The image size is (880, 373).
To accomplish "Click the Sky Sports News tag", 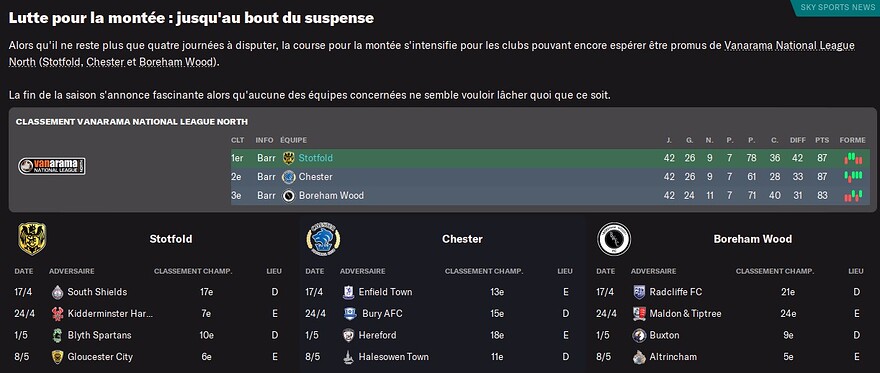I will 836,7.
